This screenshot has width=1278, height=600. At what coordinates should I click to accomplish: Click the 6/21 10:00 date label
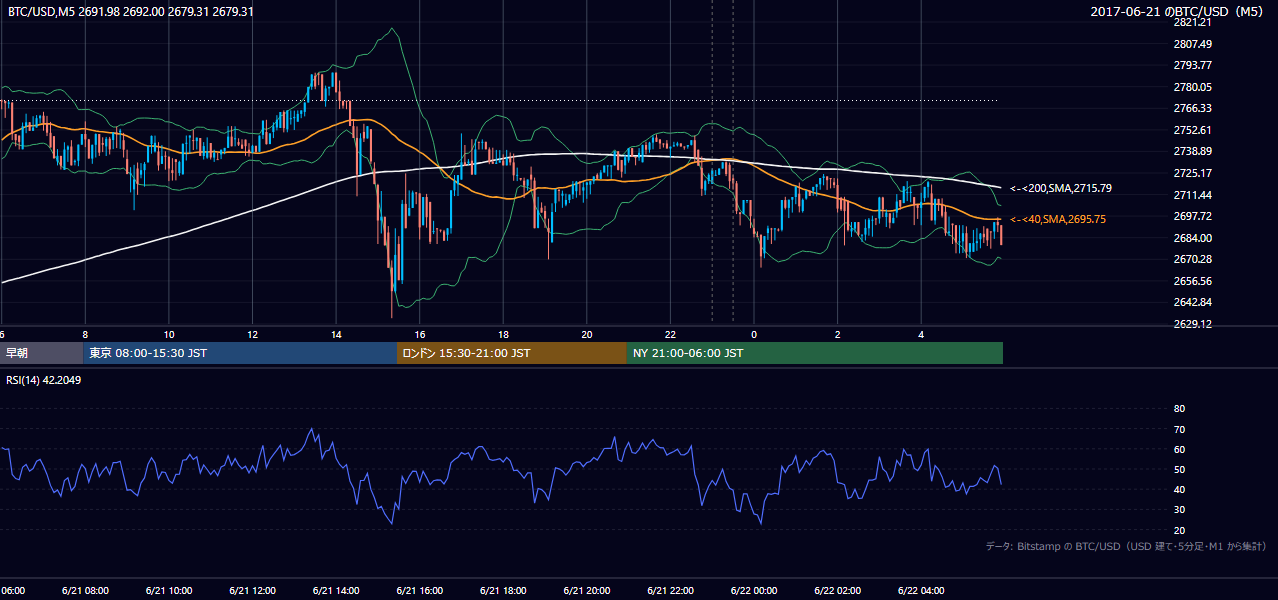tap(169, 590)
